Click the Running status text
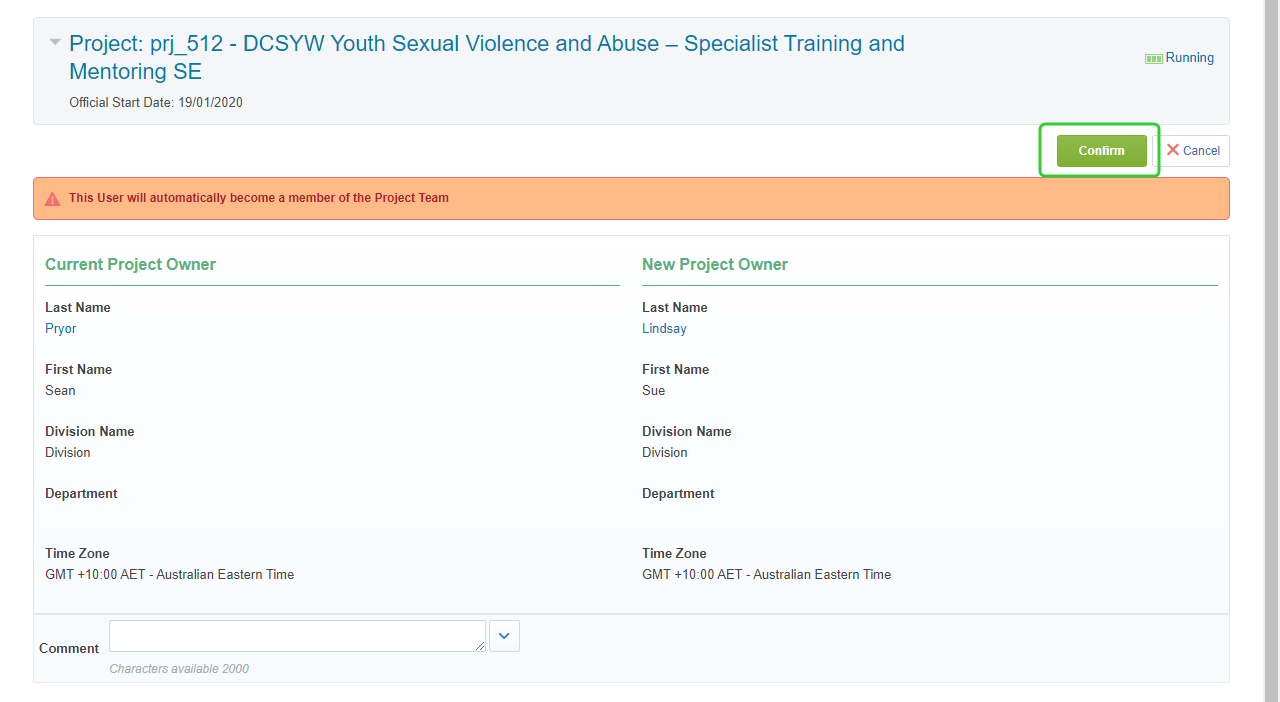This screenshot has width=1280, height=702. coord(1190,58)
